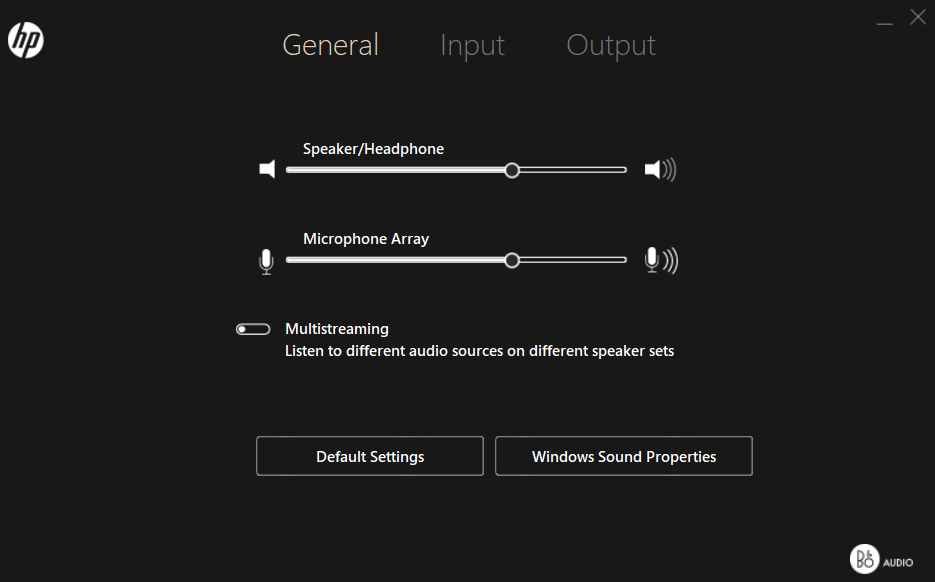Click the HP logo
This screenshot has height=582, width=935.
(x=25, y=40)
